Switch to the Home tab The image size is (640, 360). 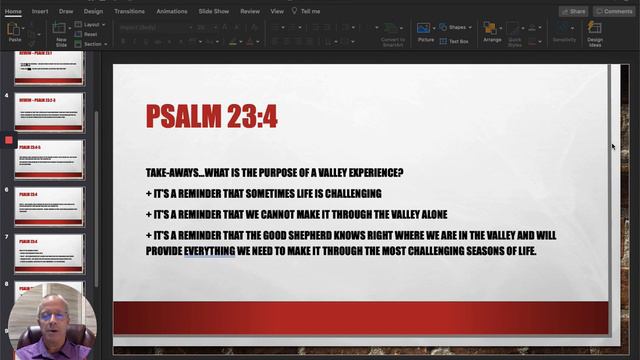tap(13, 11)
